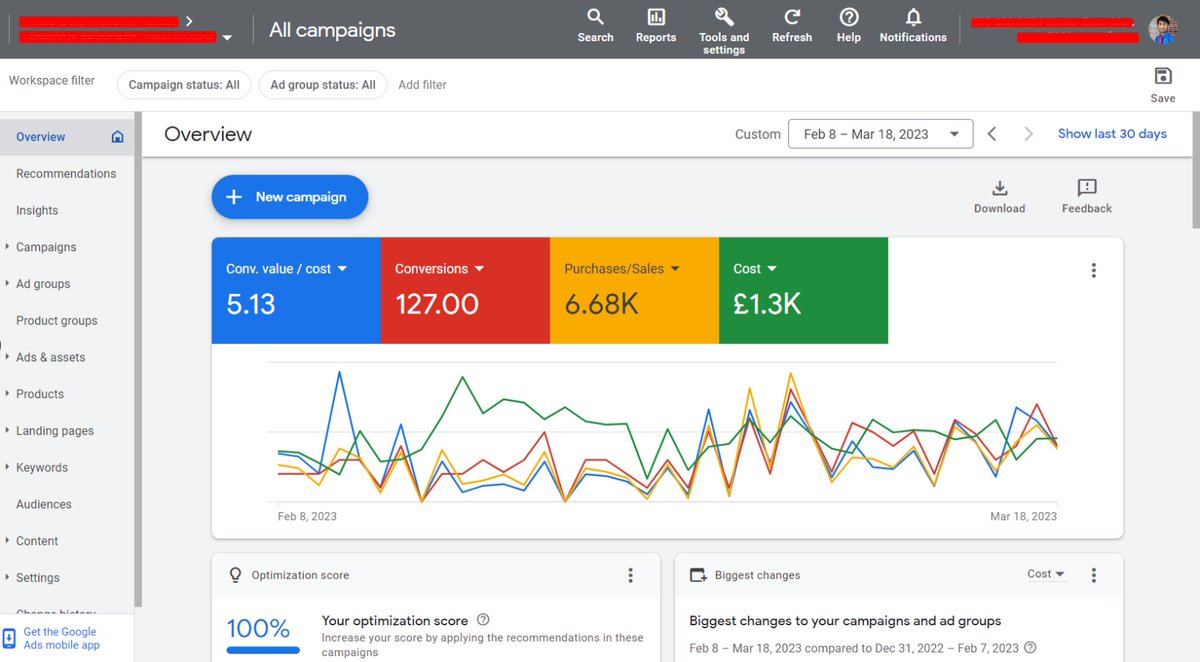The height and width of the screenshot is (662, 1200).
Task: Expand the Ad groups sidebar section
Action: tap(8, 284)
